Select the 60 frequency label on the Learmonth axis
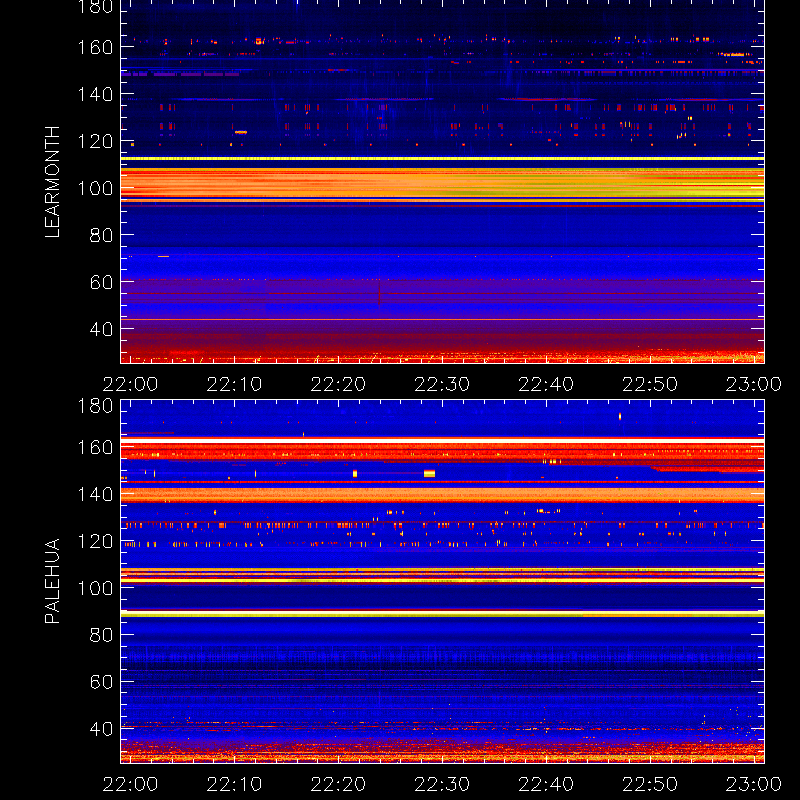 (102, 282)
